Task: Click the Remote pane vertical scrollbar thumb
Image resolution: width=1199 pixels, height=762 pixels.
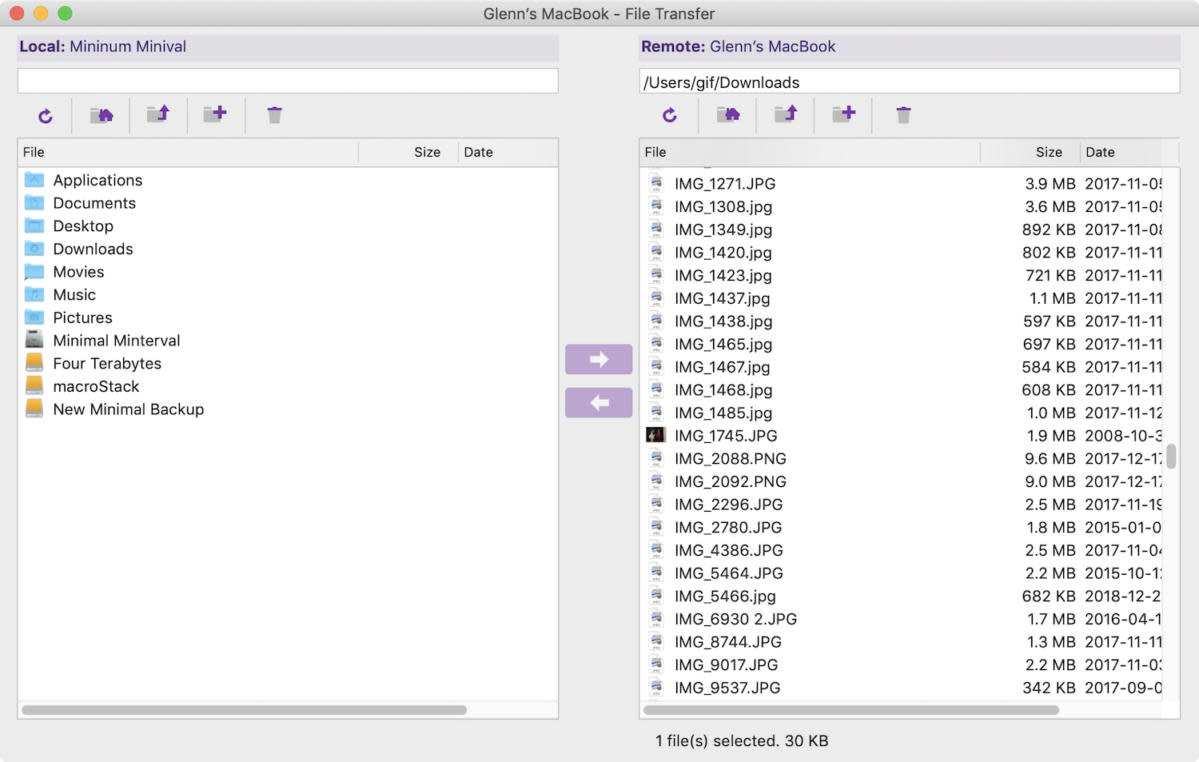Action: pyautogui.click(x=1171, y=456)
